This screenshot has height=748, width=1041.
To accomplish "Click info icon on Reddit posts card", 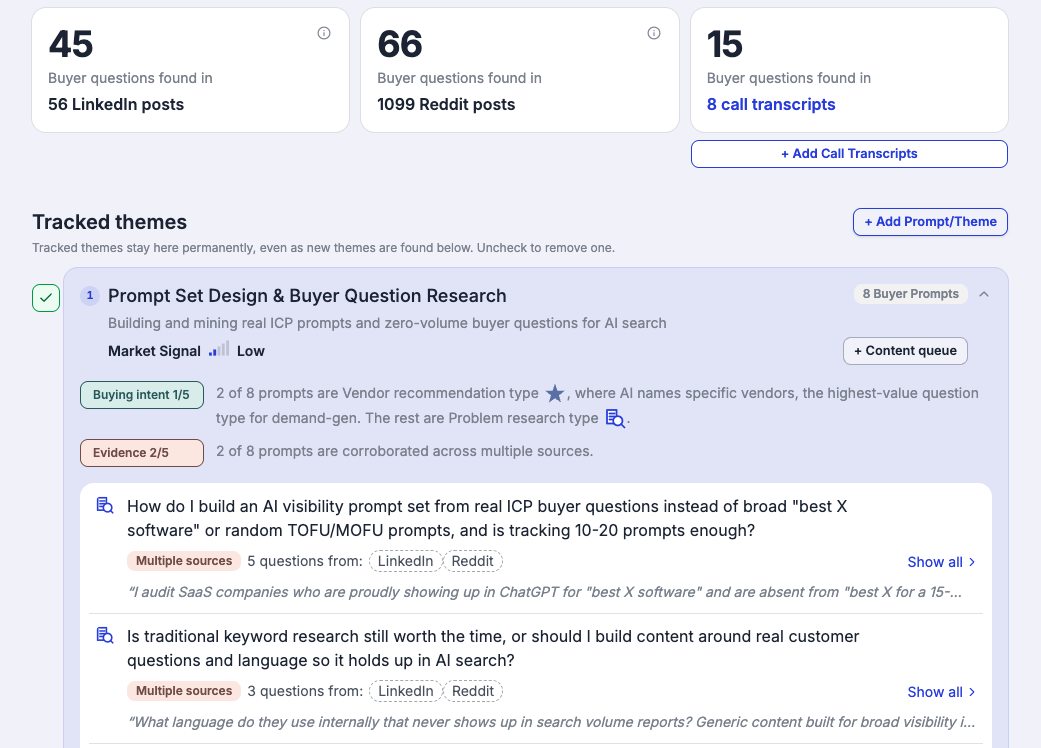I will (x=654, y=33).
